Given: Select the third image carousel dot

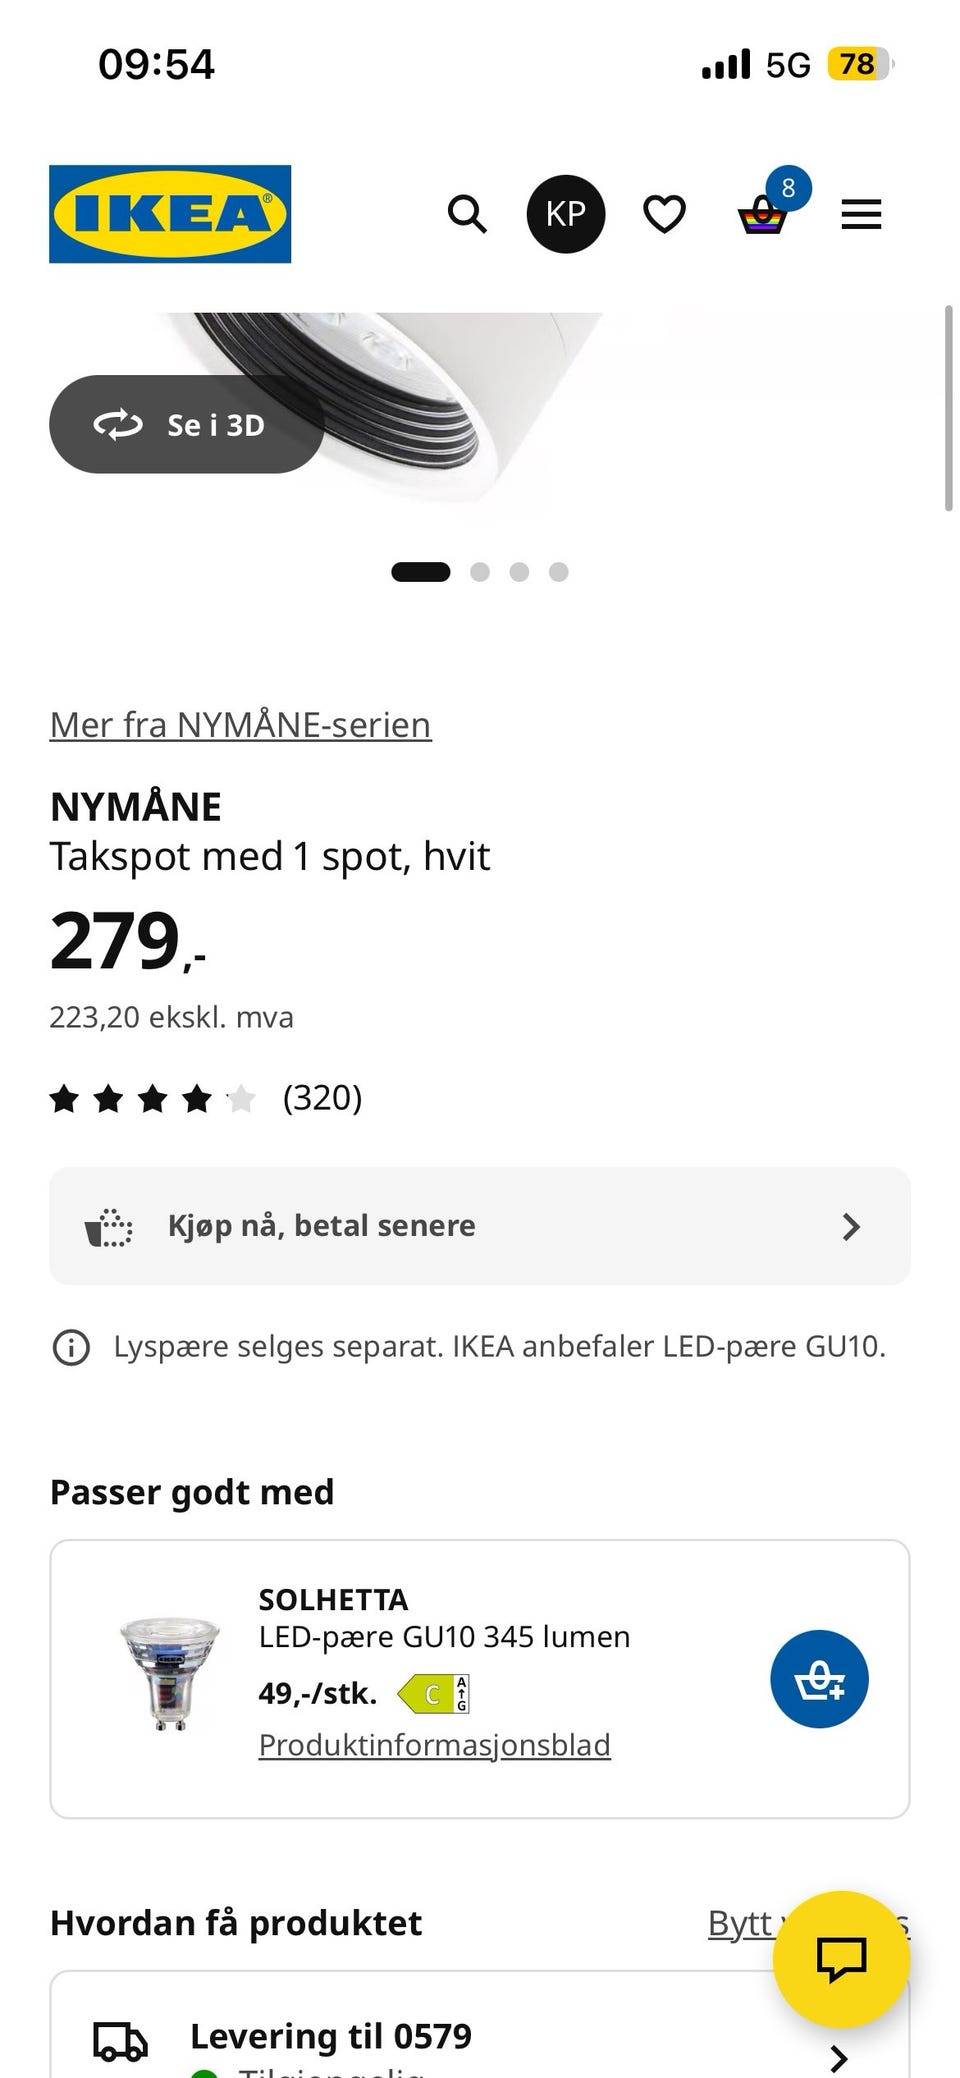Looking at the screenshot, I should click(x=519, y=572).
